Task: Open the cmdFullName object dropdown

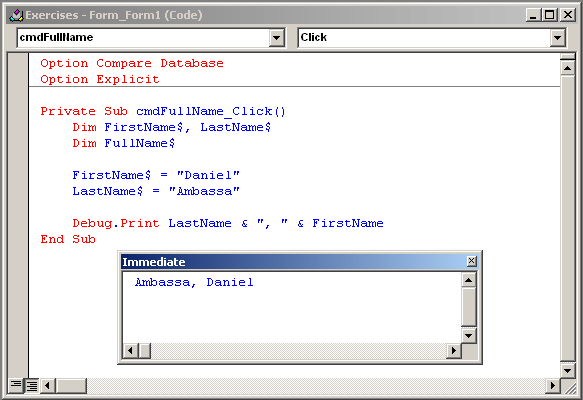Action: (x=276, y=38)
